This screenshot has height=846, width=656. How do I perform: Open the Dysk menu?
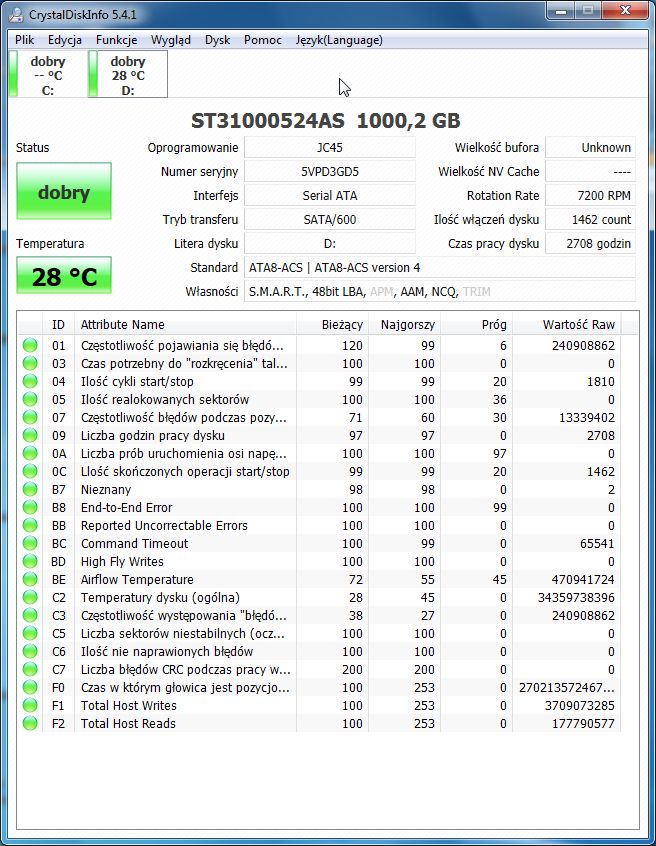coord(217,40)
